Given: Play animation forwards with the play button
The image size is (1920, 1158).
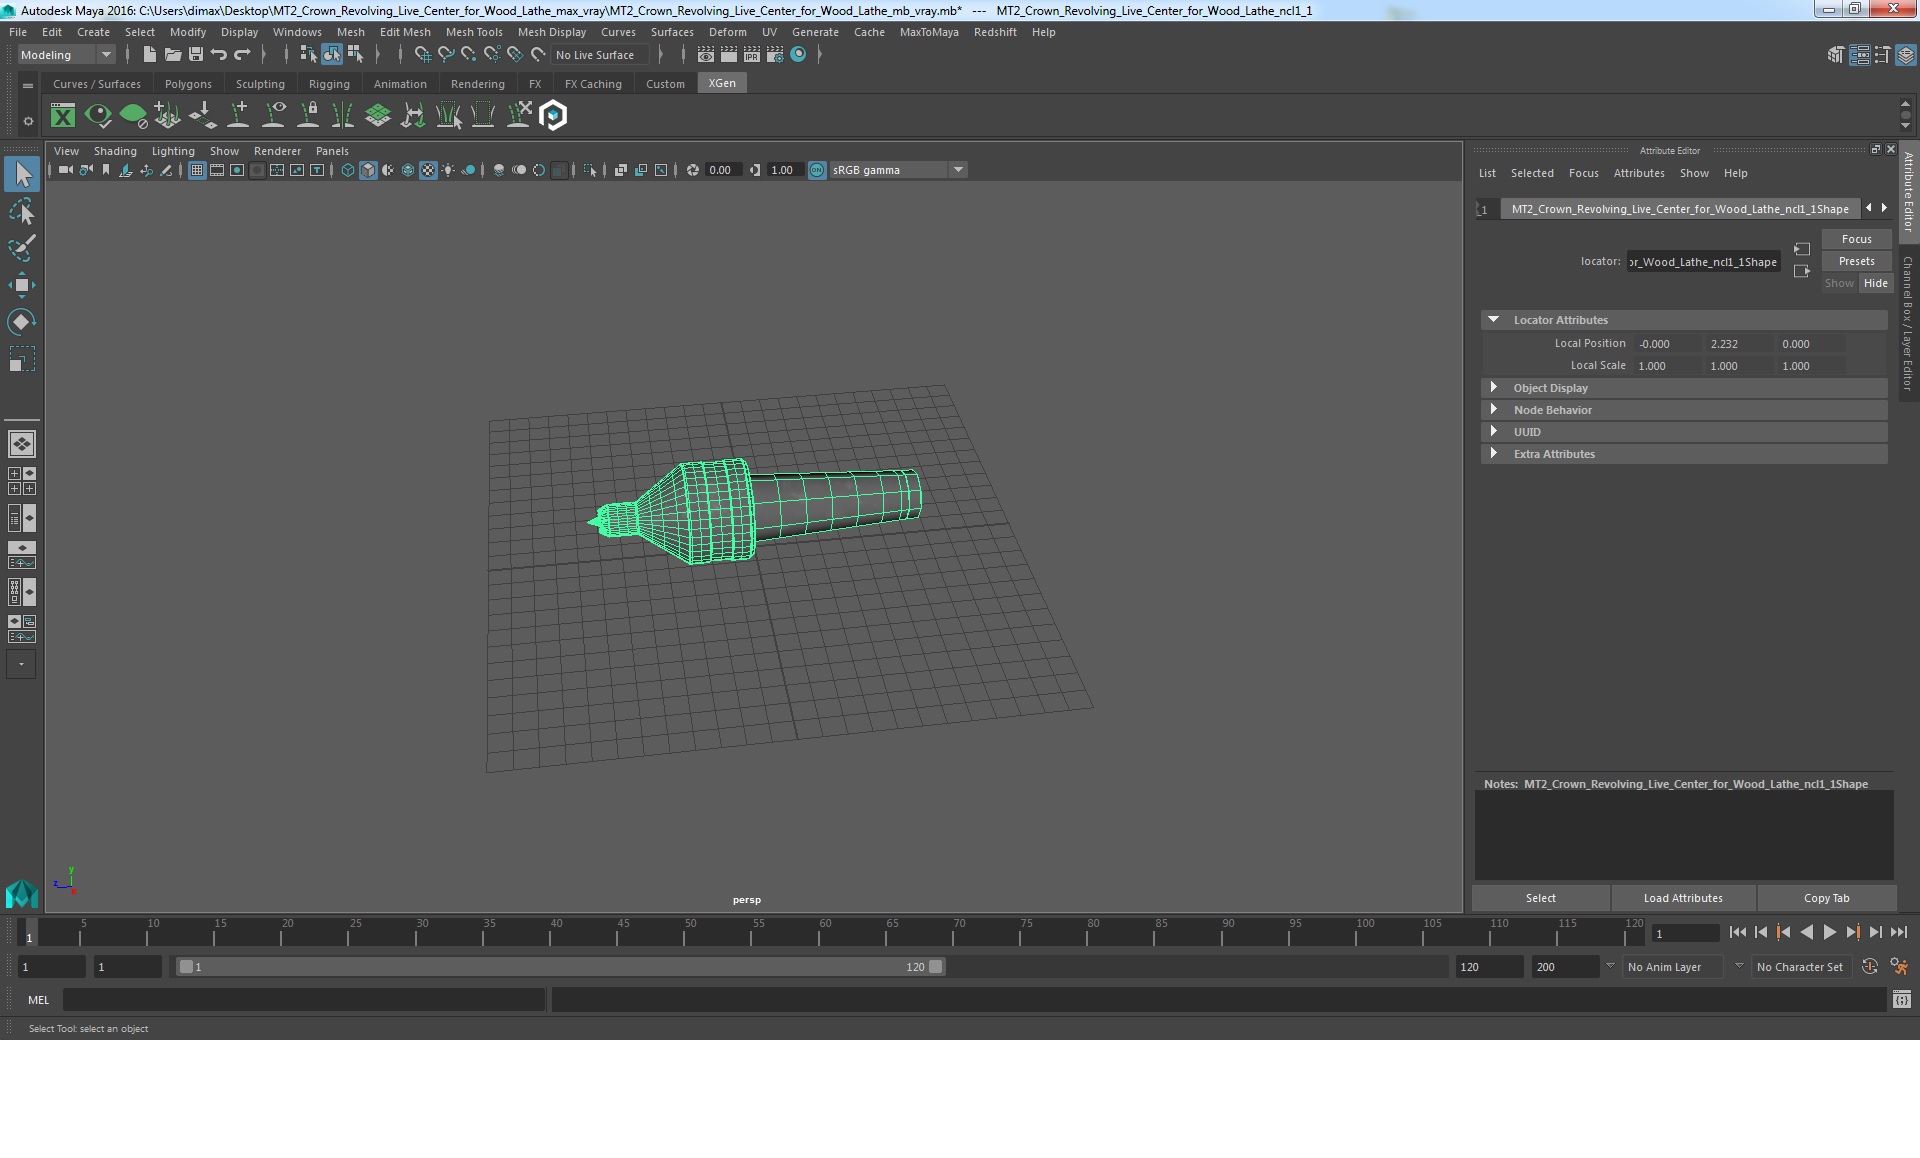Looking at the screenshot, I should pos(1829,932).
